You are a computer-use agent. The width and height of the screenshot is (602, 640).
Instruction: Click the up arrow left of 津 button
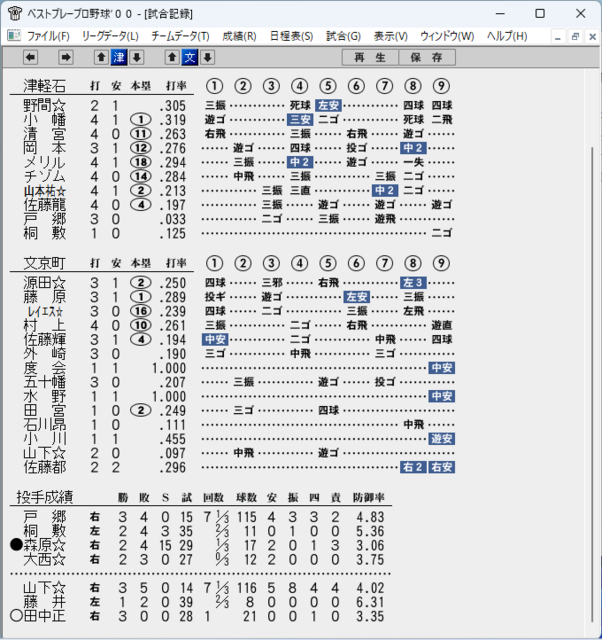[x=101, y=58]
